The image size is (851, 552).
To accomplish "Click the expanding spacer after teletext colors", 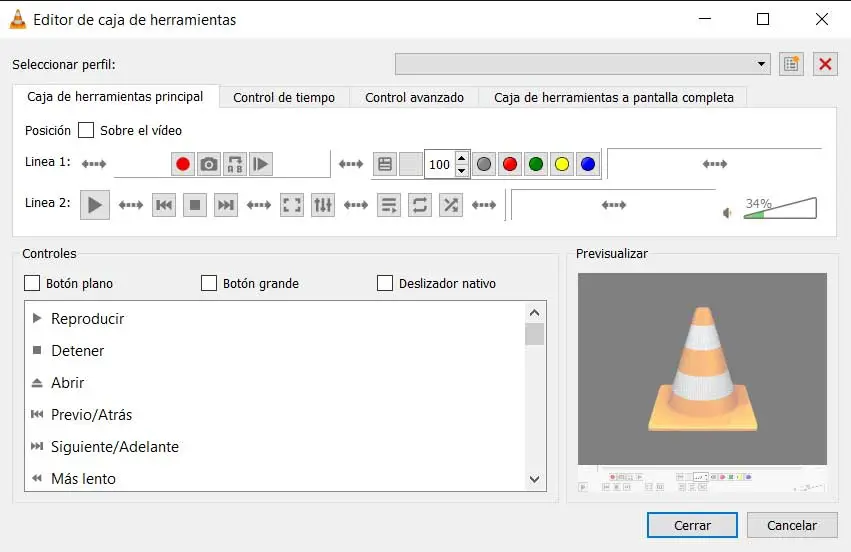I will pos(715,163).
